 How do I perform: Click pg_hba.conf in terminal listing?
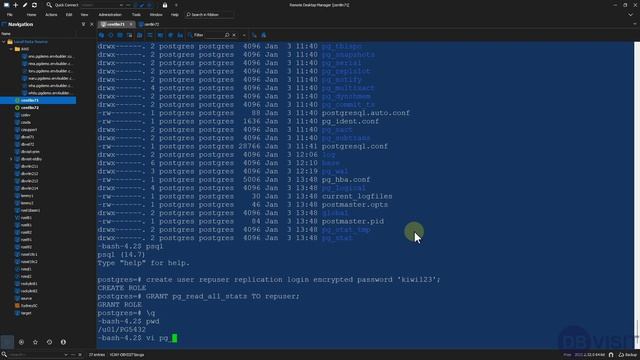(x=346, y=180)
